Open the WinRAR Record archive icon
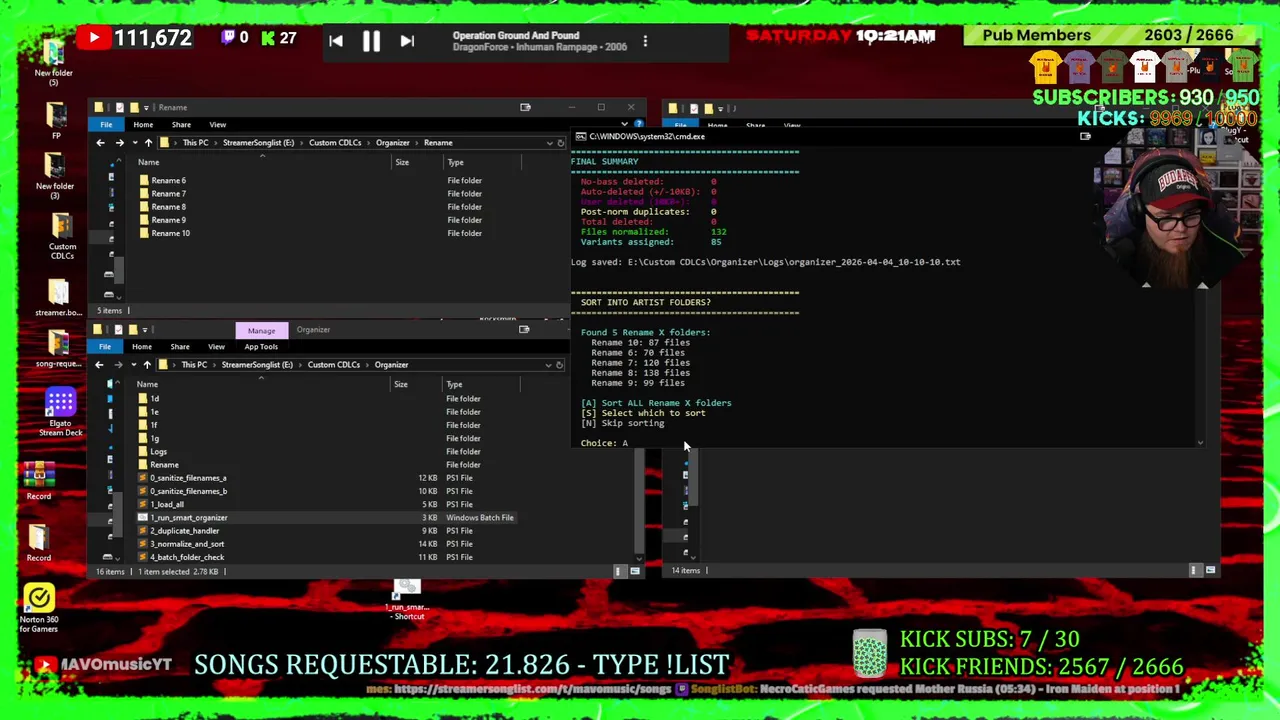The image size is (1280, 720). pyautogui.click(x=39, y=480)
